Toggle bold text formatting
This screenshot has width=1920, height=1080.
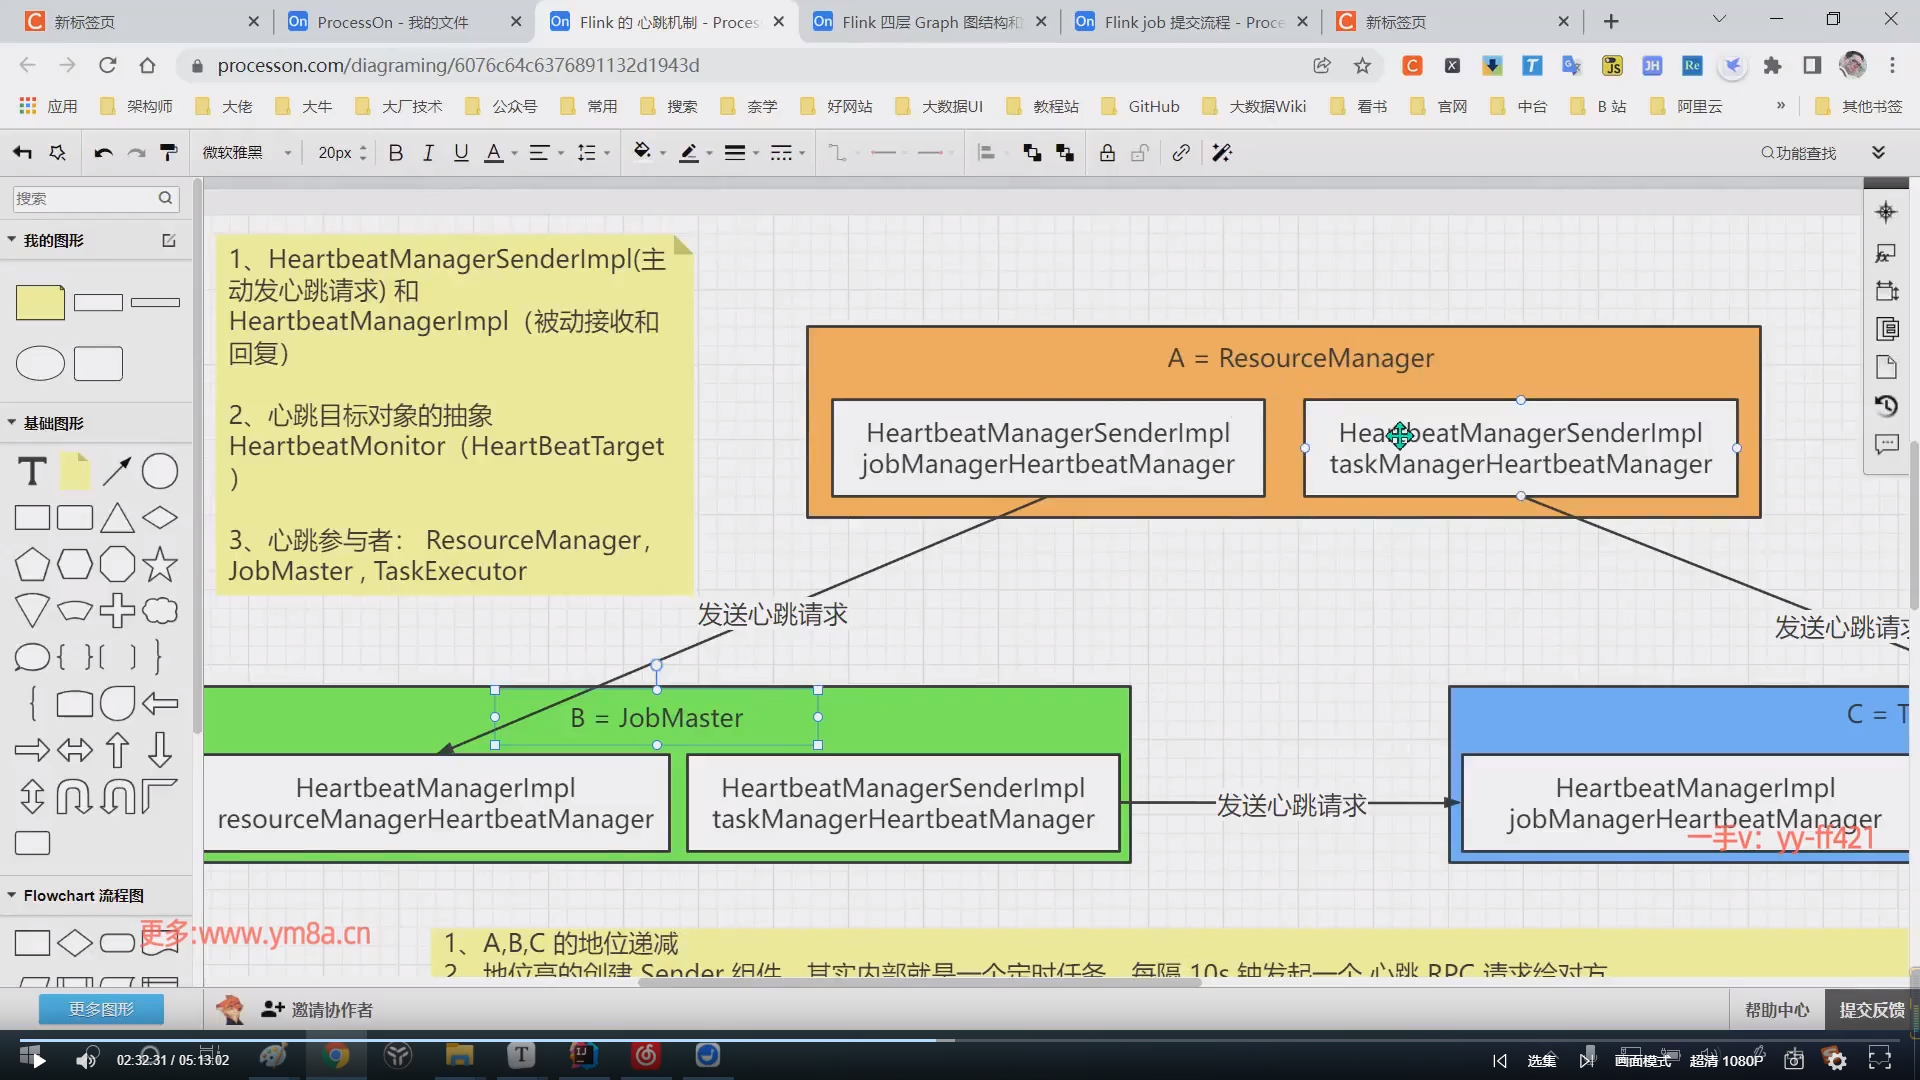(x=396, y=153)
